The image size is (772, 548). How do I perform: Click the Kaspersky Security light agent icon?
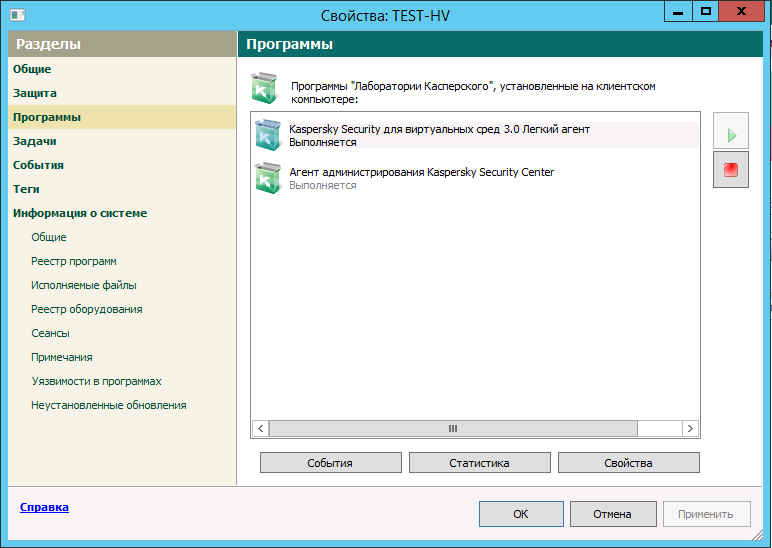(268, 135)
